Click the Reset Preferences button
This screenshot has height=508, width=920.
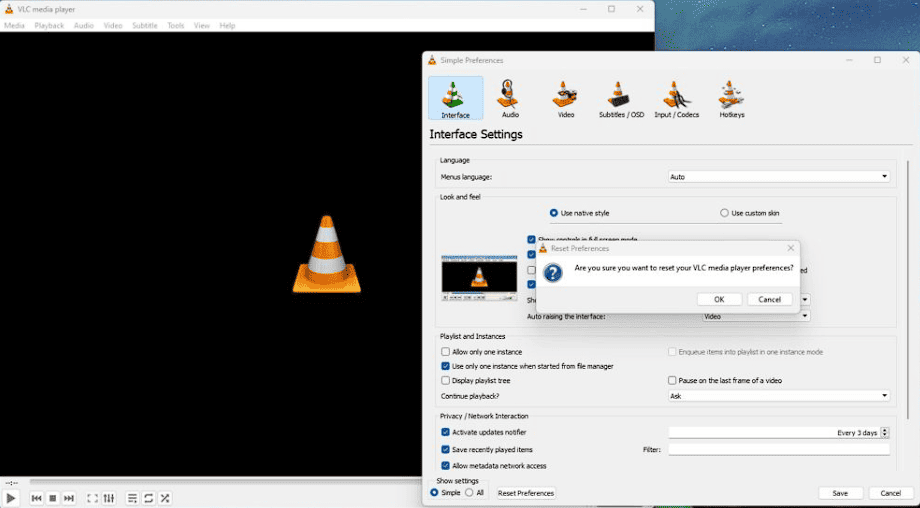tap(526, 493)
